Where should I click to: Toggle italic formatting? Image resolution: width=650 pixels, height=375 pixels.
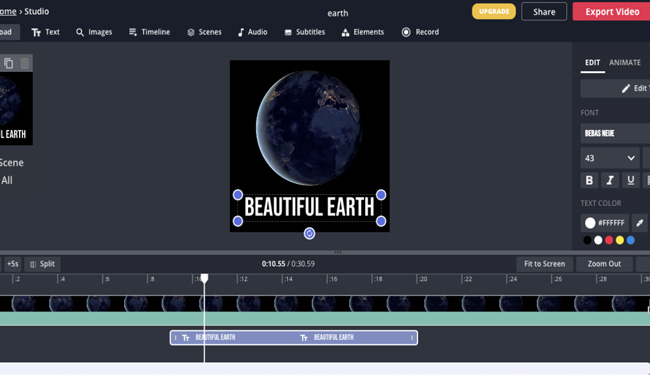tap(610, 180)
